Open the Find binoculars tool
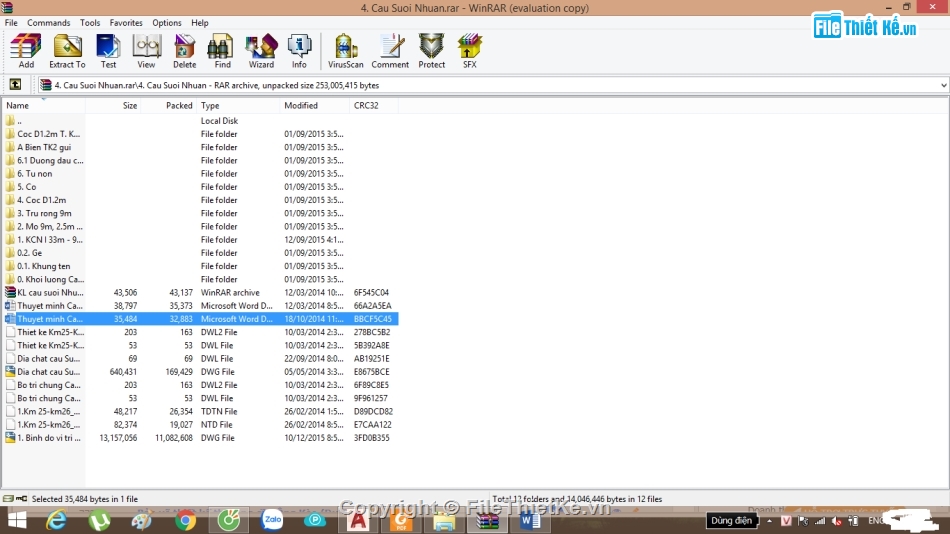This screenshot has height=534, width=950. tap(222, 51)
